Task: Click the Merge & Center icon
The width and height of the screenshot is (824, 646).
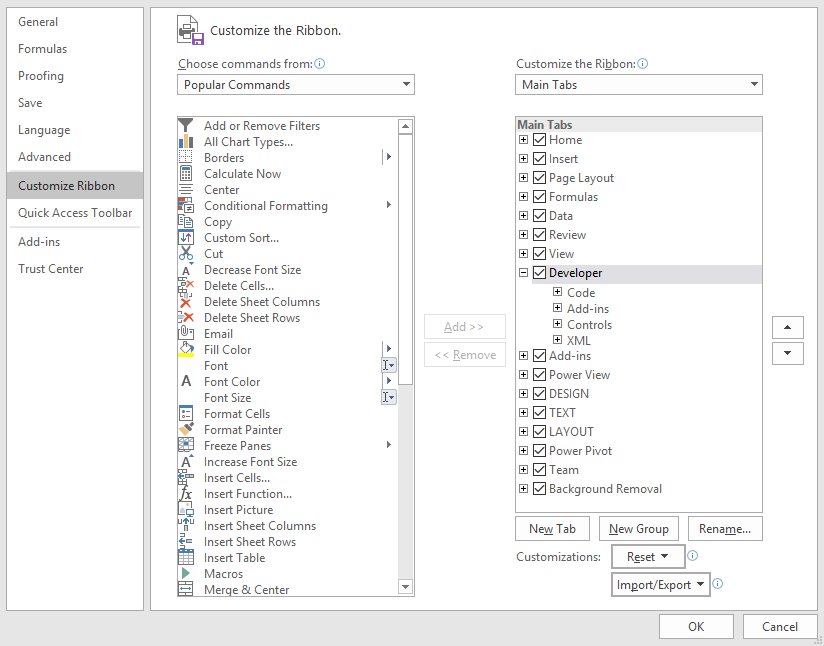Action: [186, 589]
